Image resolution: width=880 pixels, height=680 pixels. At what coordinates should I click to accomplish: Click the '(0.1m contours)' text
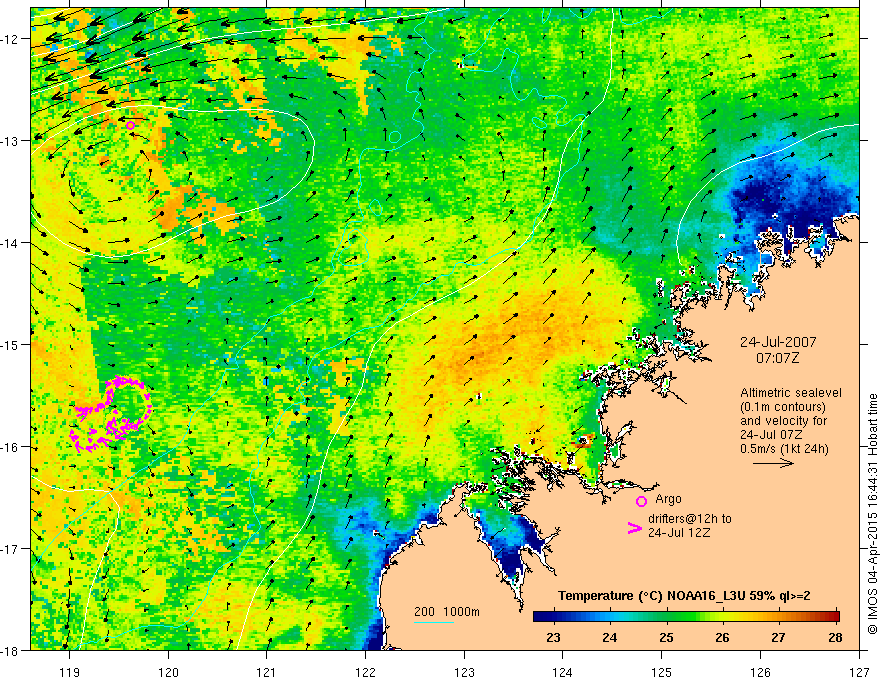point(783,407)
